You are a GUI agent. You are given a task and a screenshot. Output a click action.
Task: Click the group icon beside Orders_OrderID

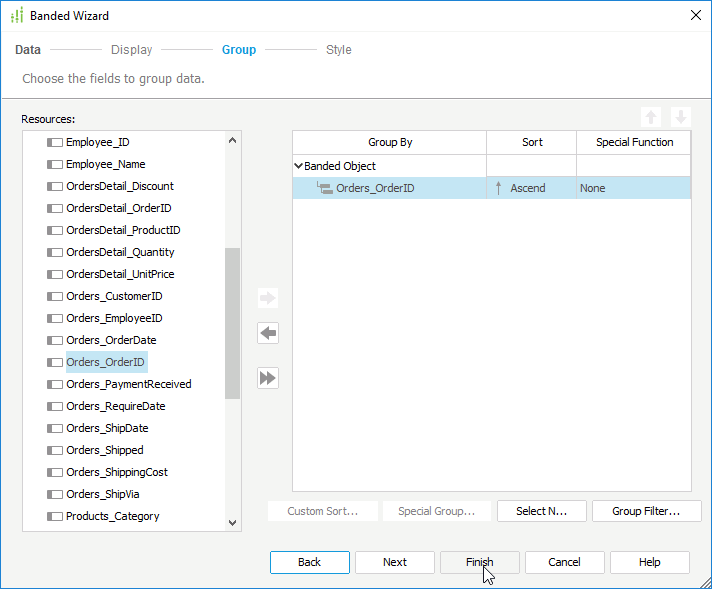324,188
